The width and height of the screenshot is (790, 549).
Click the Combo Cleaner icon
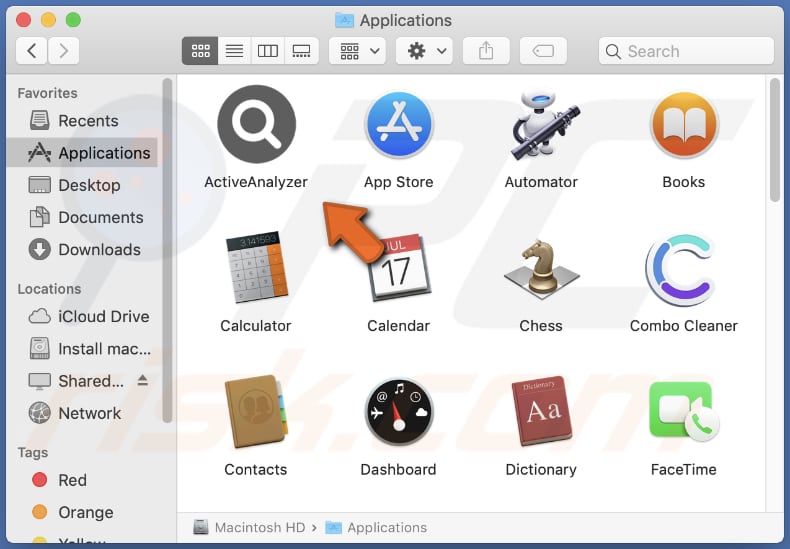coord(681,270)
